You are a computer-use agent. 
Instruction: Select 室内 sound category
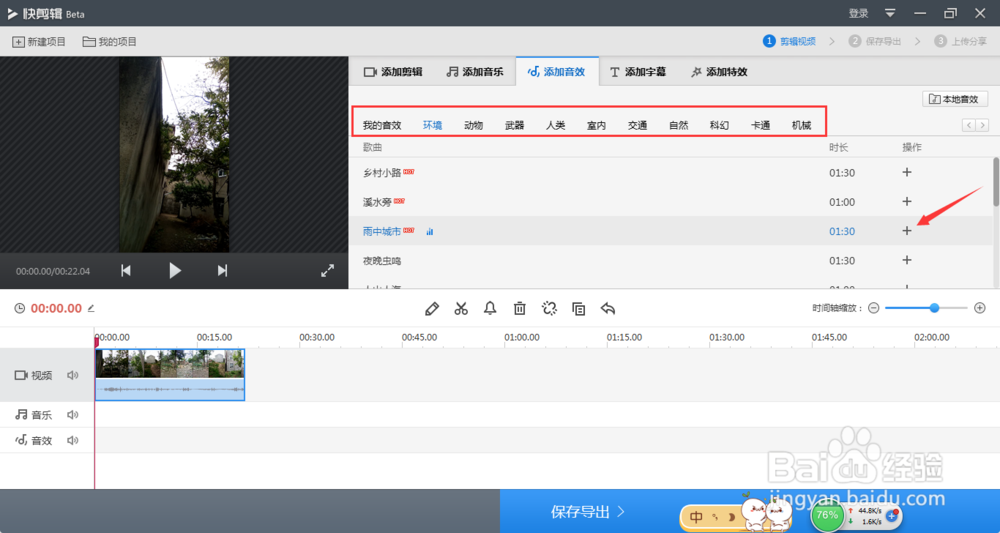(596, 126)
